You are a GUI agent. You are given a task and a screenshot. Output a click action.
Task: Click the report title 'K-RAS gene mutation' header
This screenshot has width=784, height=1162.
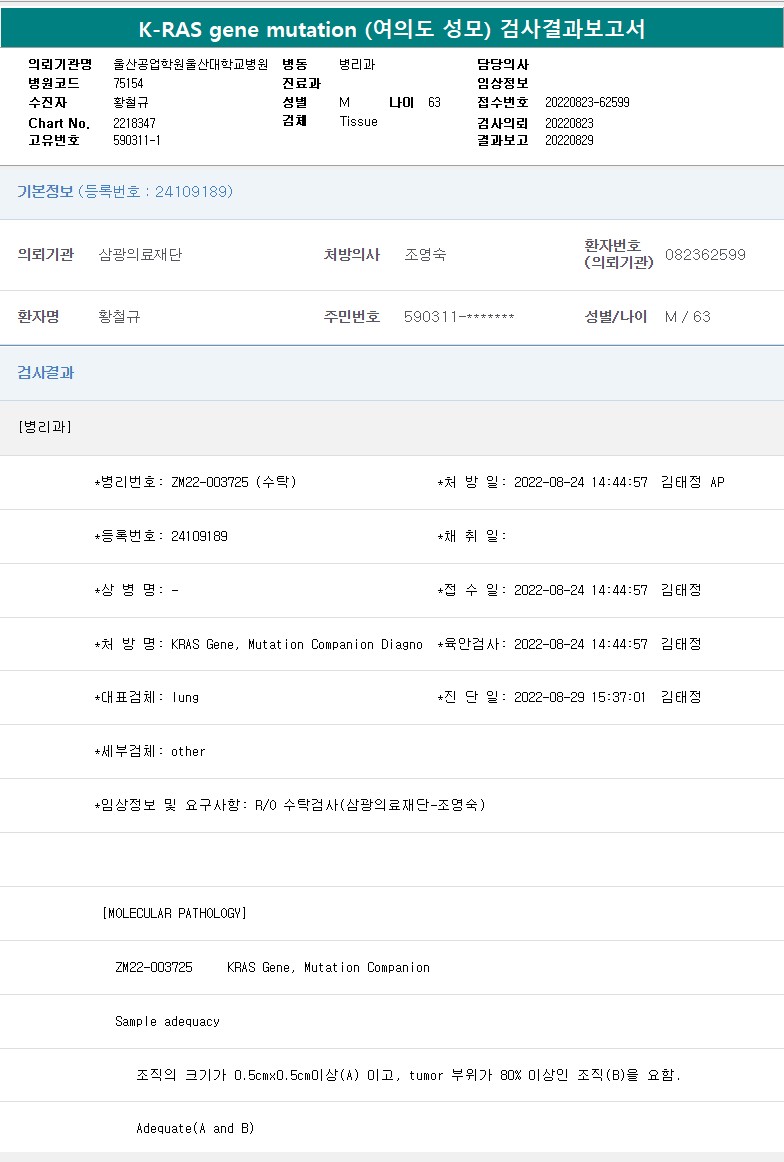click(x=392, y=29)
